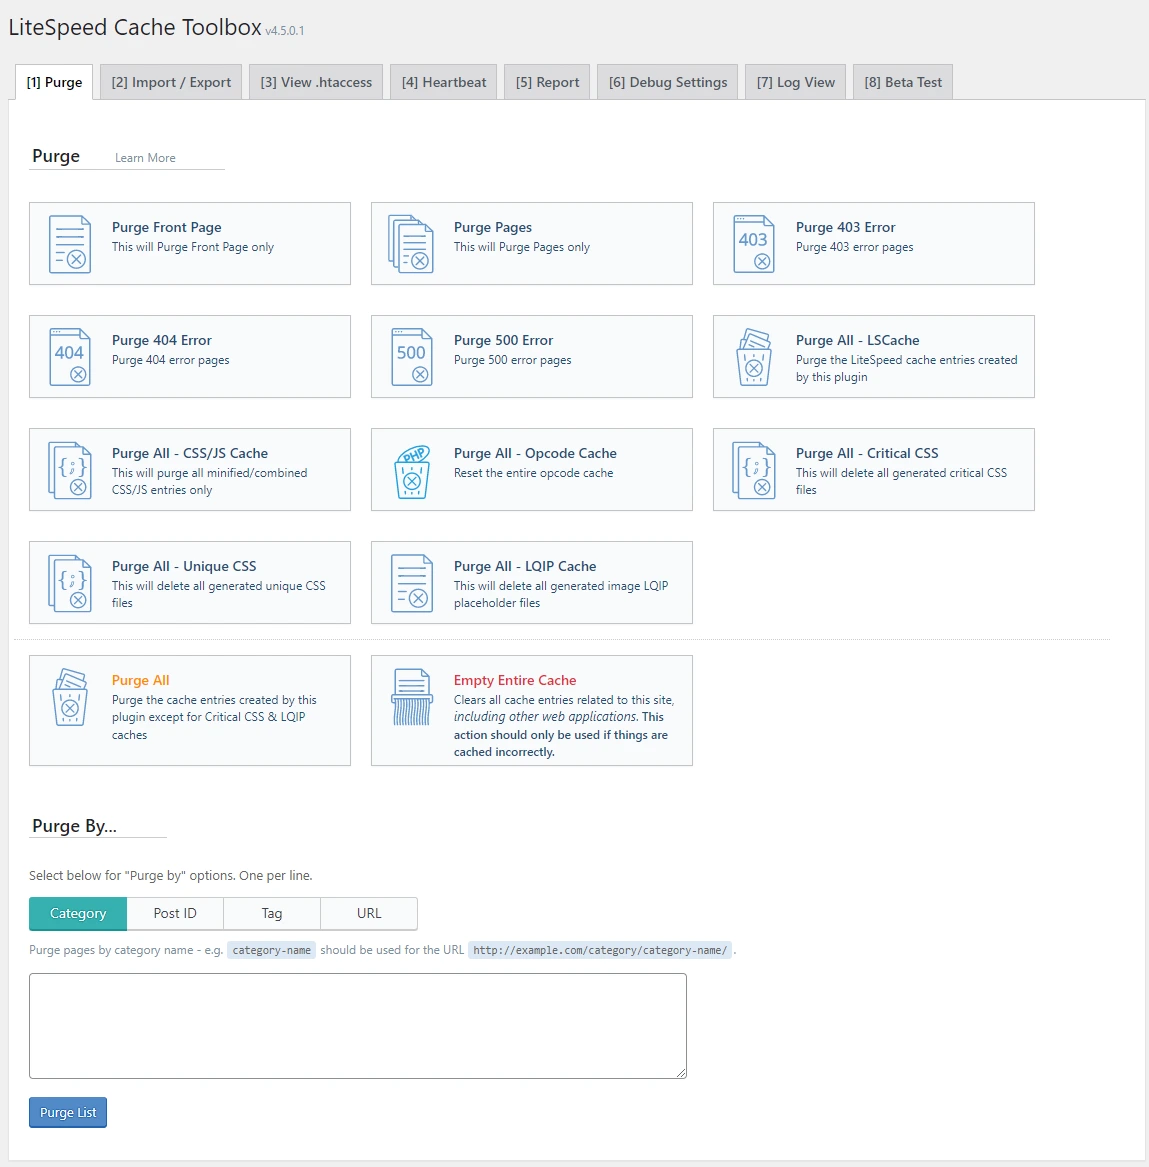Open the Learn More link

[x=145, y=158]
